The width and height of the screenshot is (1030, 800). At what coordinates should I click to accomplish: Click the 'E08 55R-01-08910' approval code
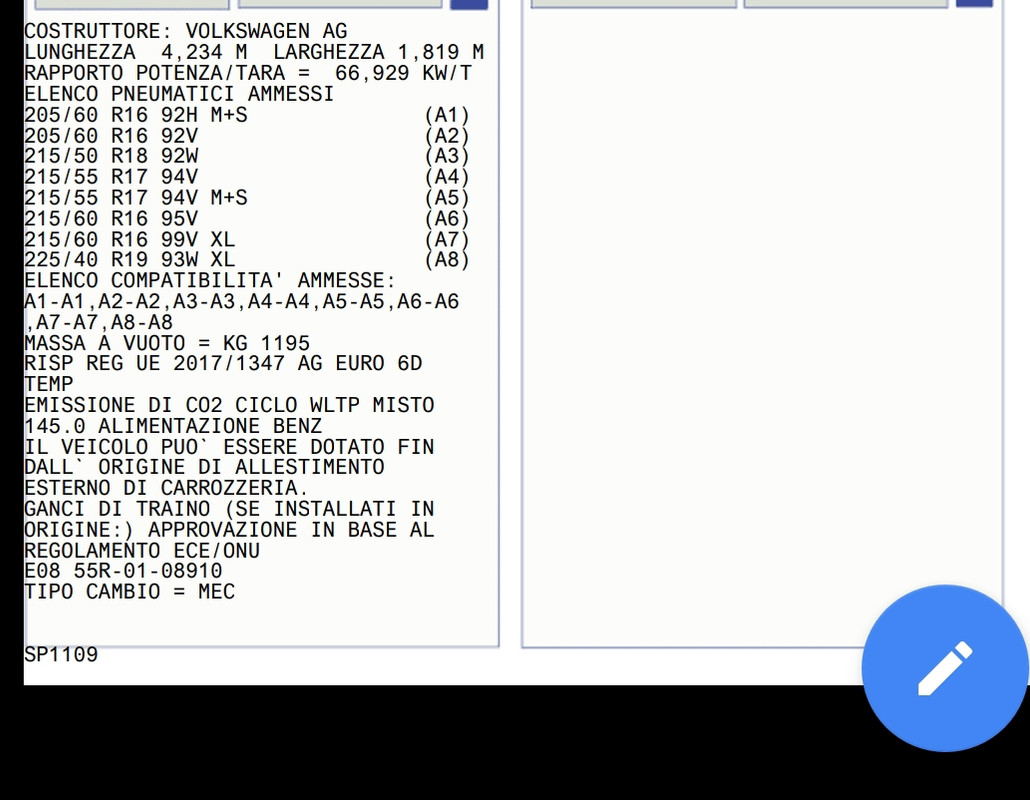coord(123,571)
